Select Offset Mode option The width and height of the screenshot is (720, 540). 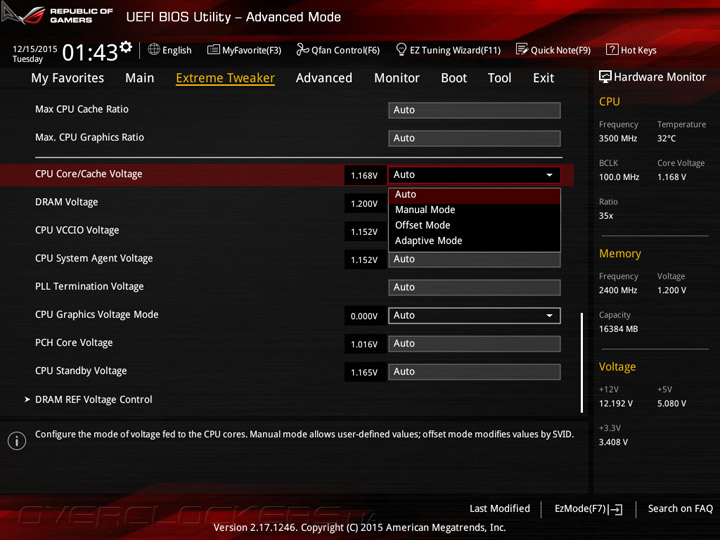[x=474, y=225]
